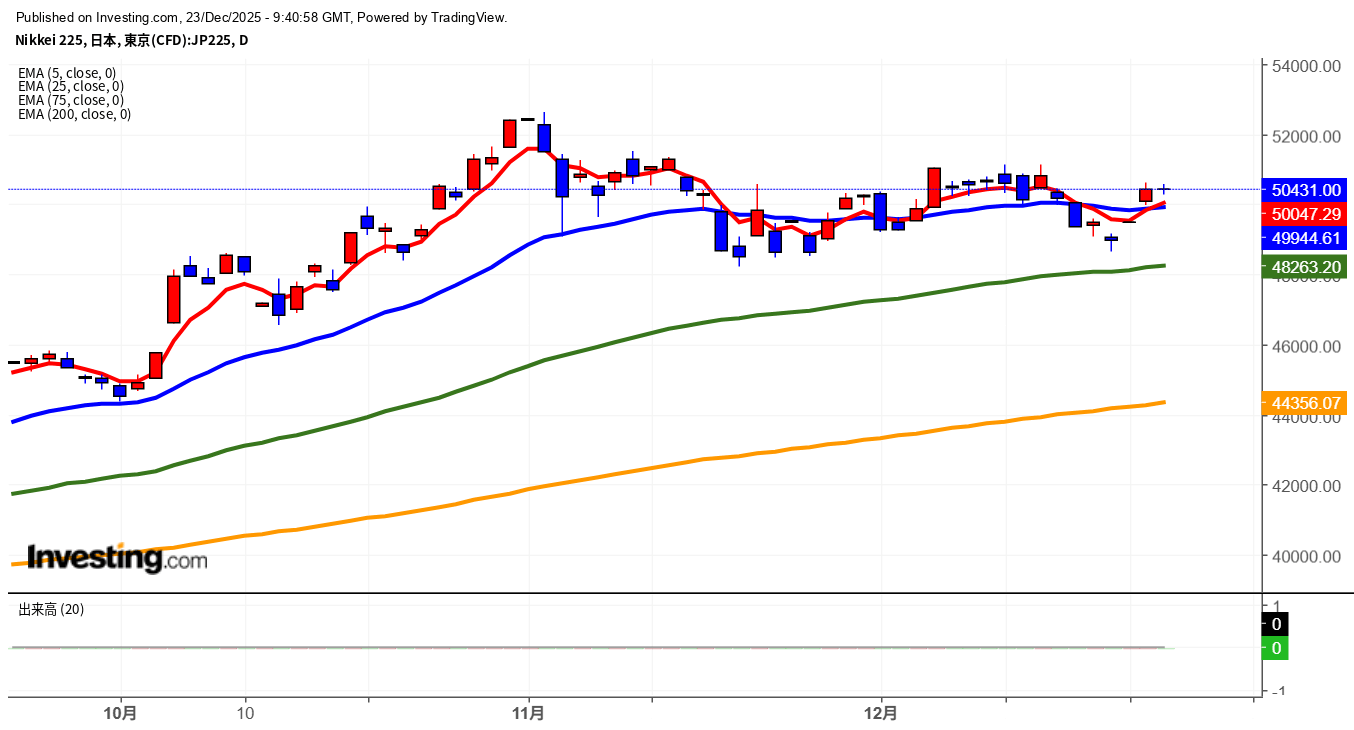Click the Investing.com logo watermark

[x=117, y=558]
